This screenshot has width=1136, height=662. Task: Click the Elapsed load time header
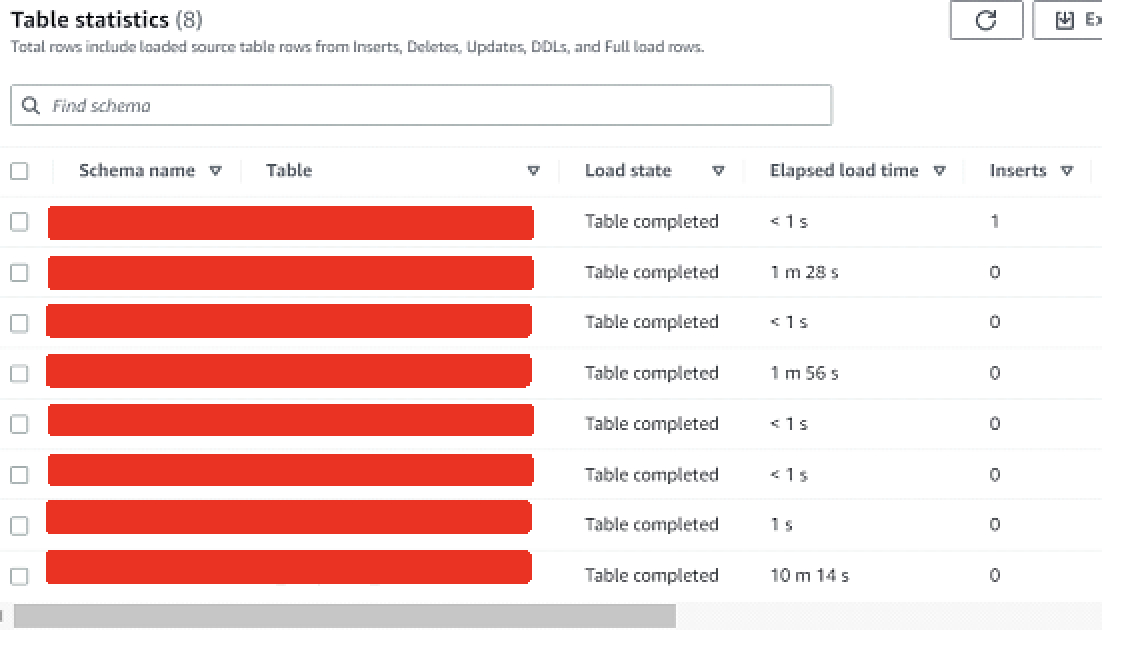pyautogui.click(x=844, y=171)
